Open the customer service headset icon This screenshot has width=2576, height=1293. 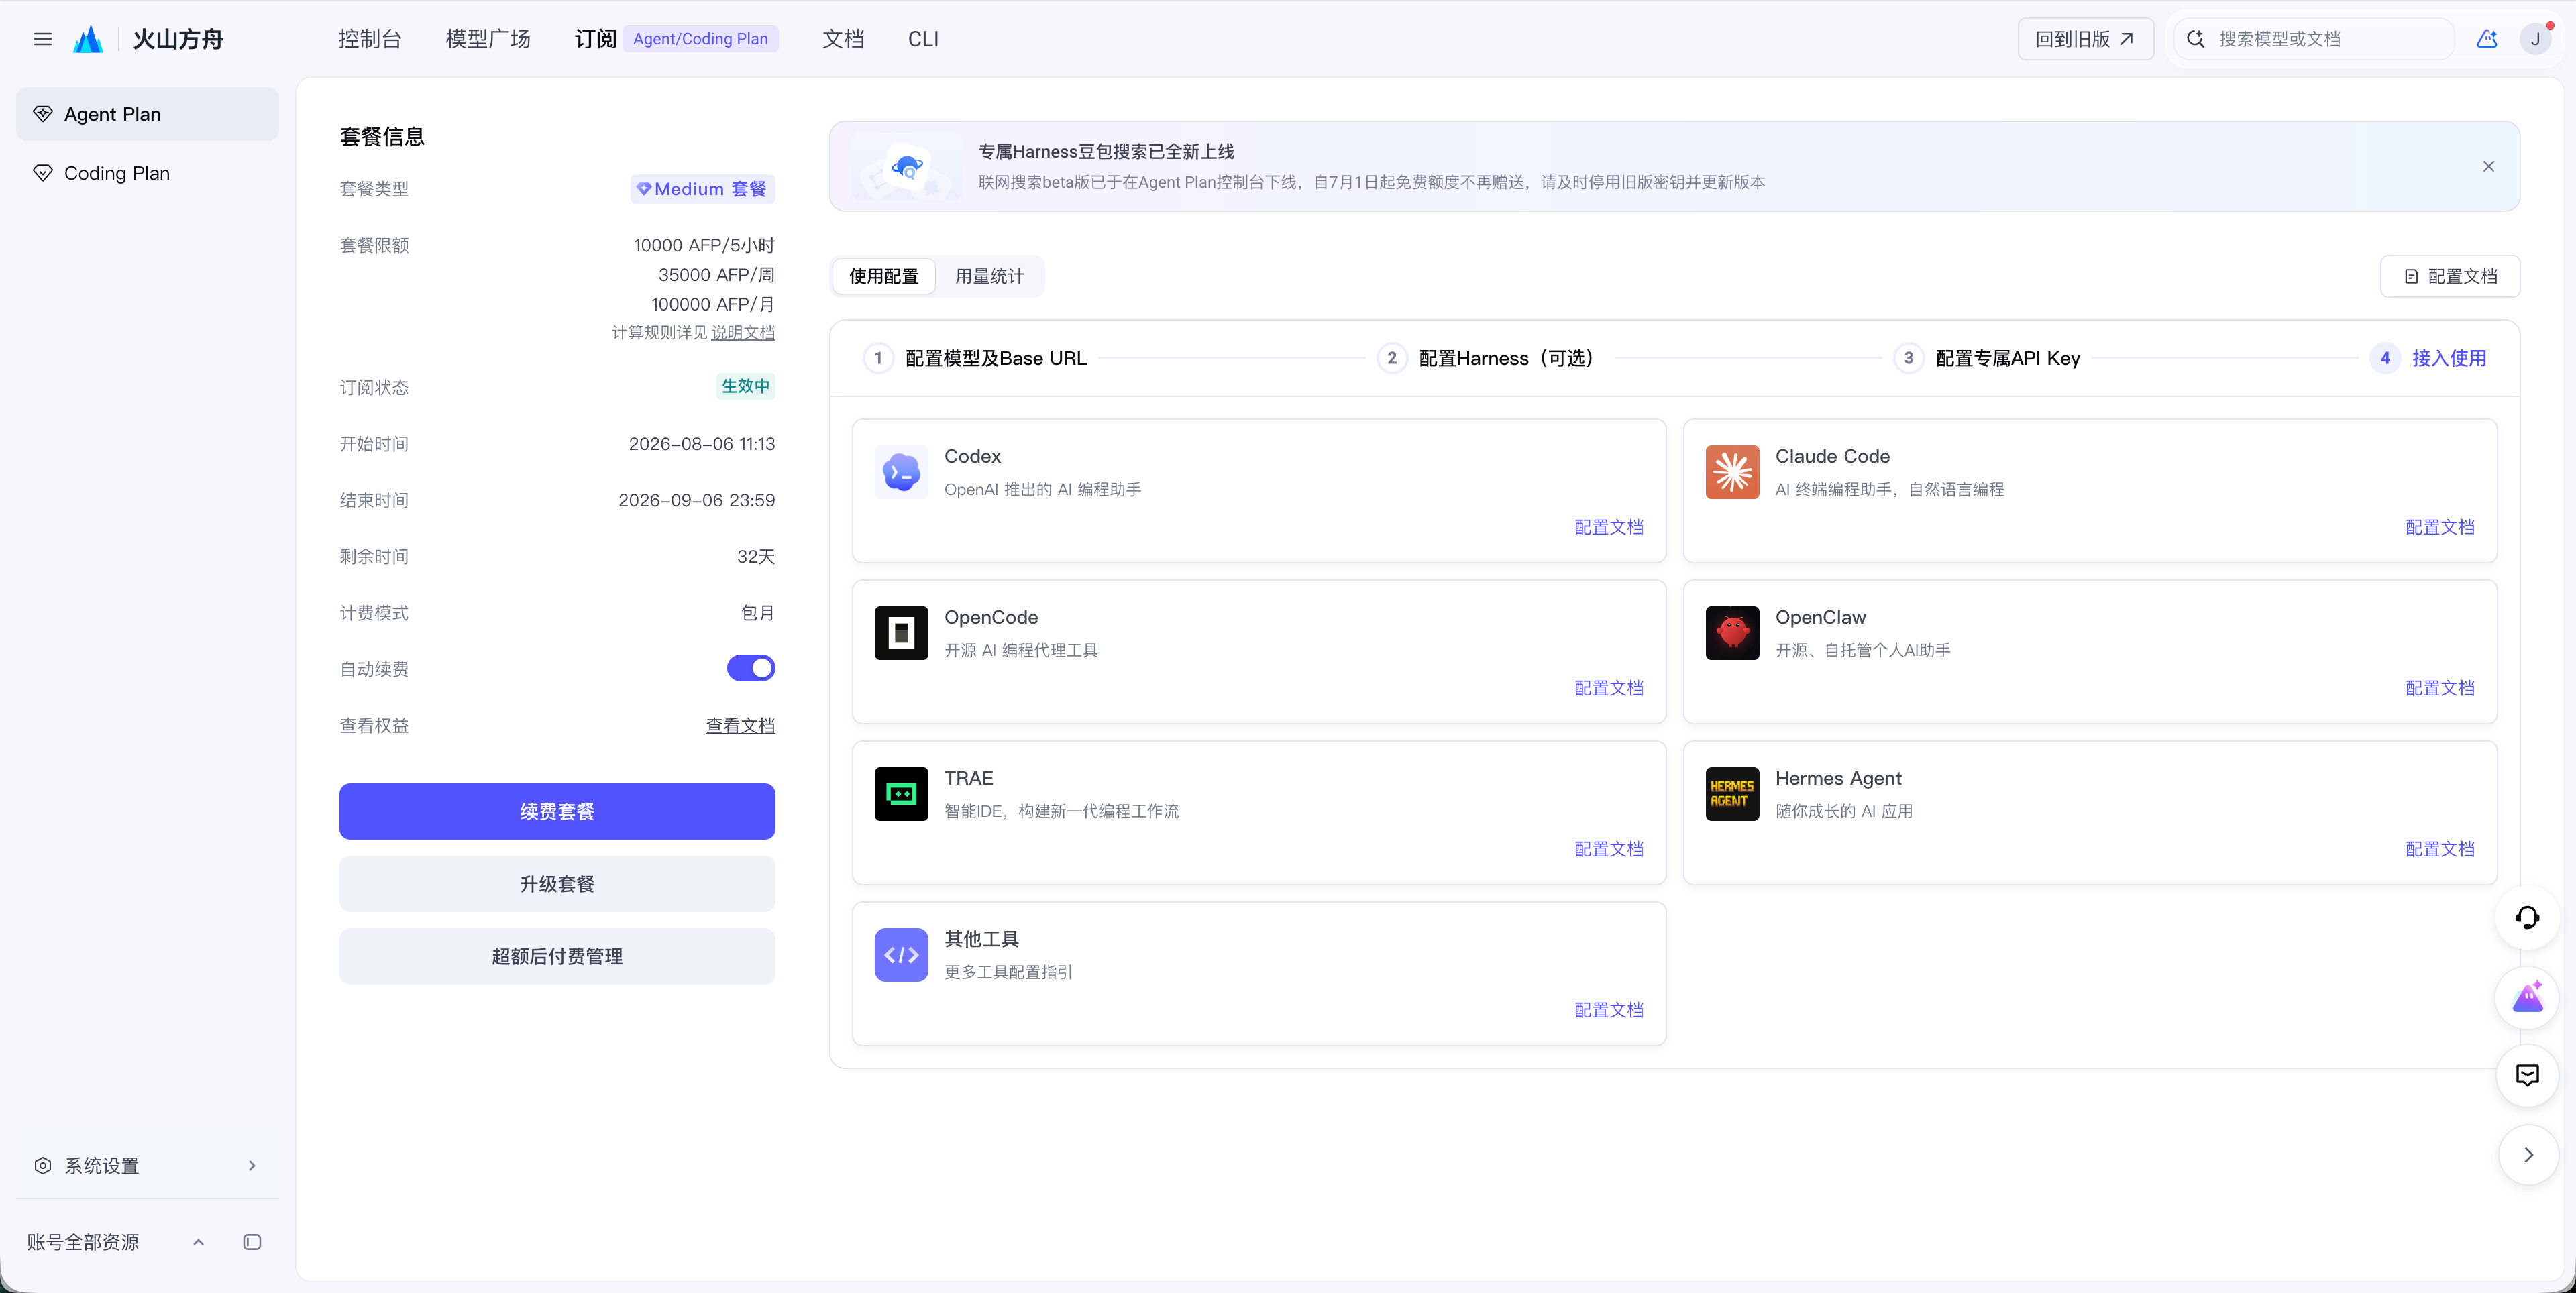[2527, 917]
